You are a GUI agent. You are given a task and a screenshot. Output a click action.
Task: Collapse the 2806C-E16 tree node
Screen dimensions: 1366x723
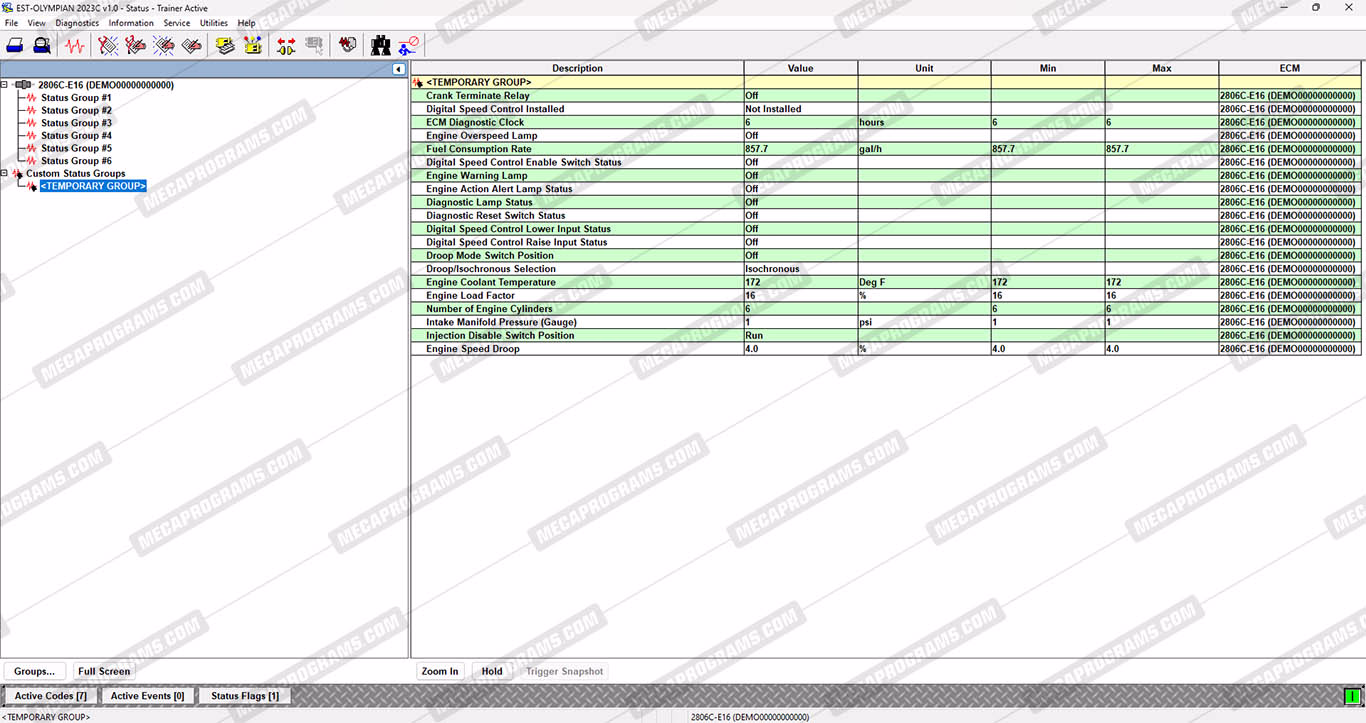[5, 85]
